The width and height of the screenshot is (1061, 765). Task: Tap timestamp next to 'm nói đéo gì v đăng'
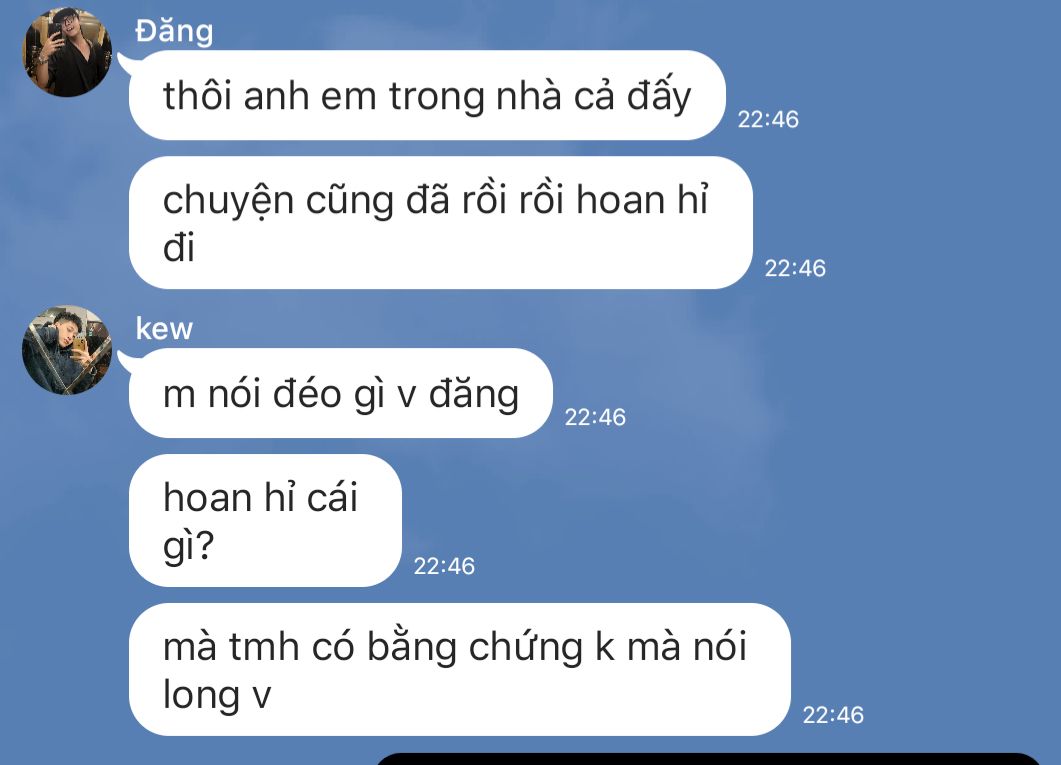pos(595,417)
